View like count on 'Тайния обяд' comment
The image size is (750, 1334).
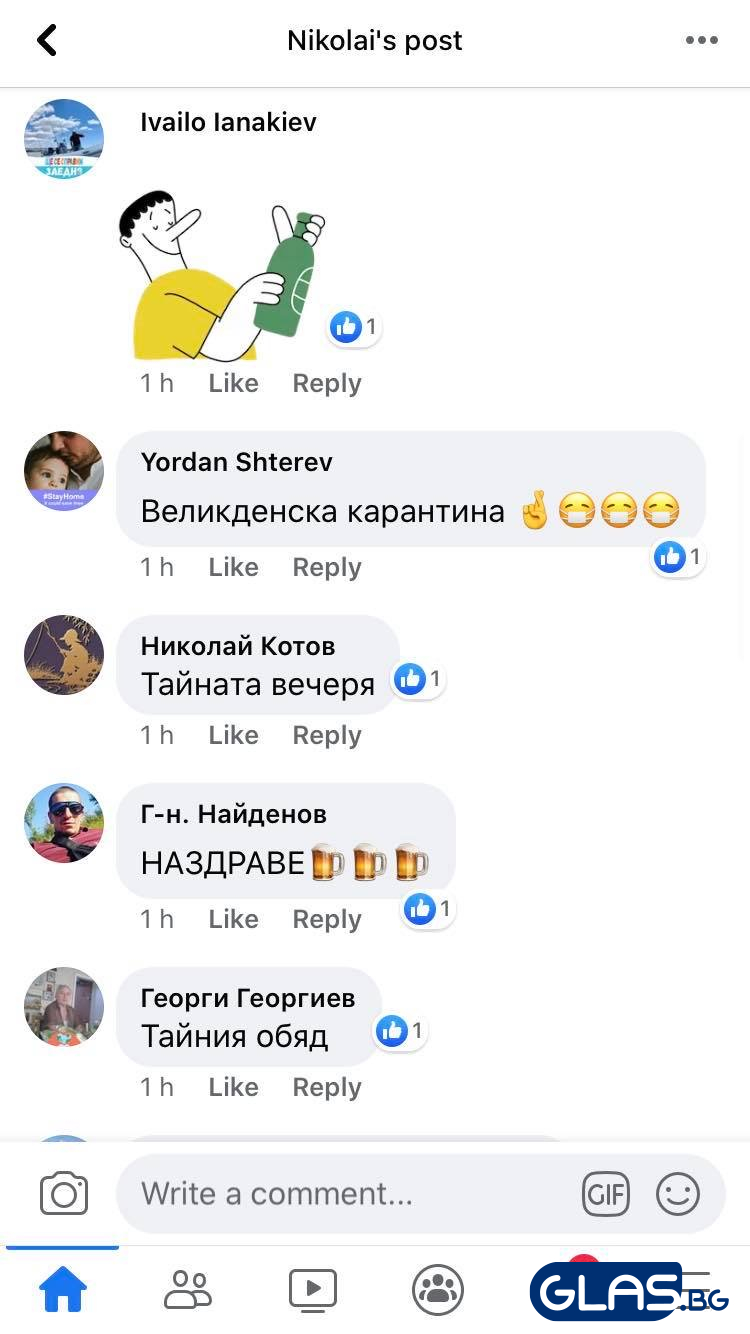pyautogui.click(x=401, y=1031)
